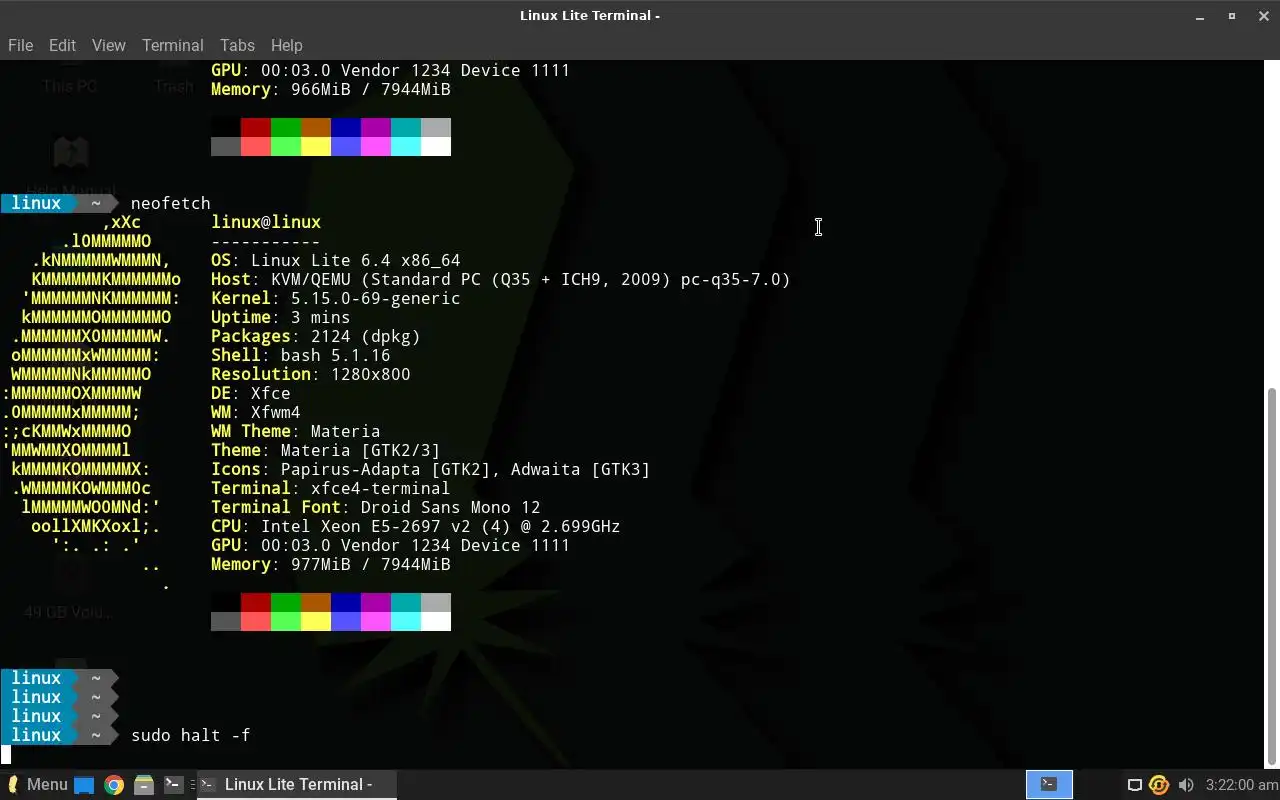Click the 'Host: KVM/QEMU' line
Screen dimensions: 1280x800
[x=501, y=279]
